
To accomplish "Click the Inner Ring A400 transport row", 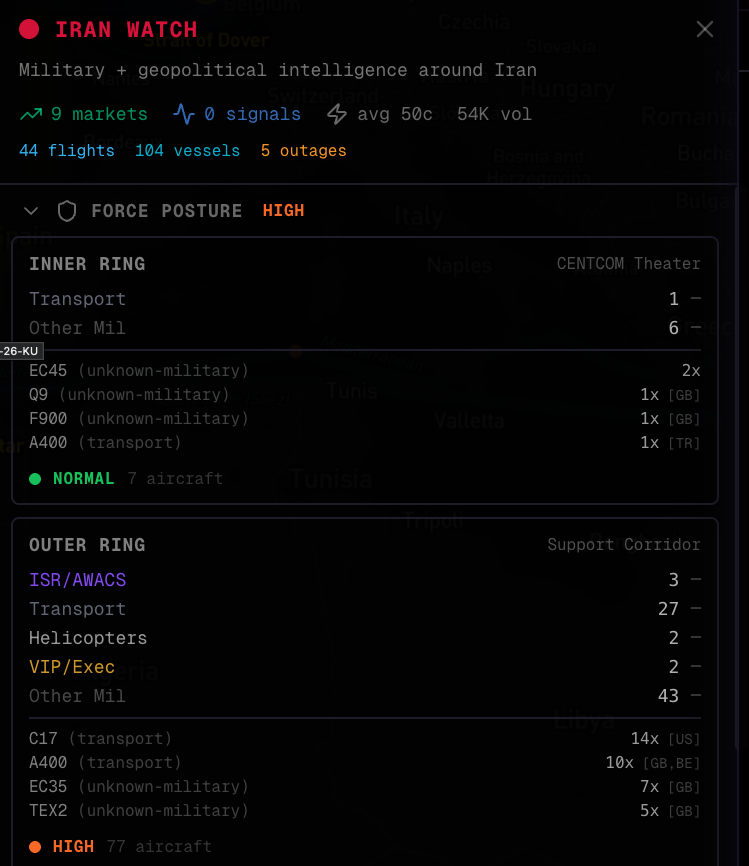I will (x=365, y=443).
